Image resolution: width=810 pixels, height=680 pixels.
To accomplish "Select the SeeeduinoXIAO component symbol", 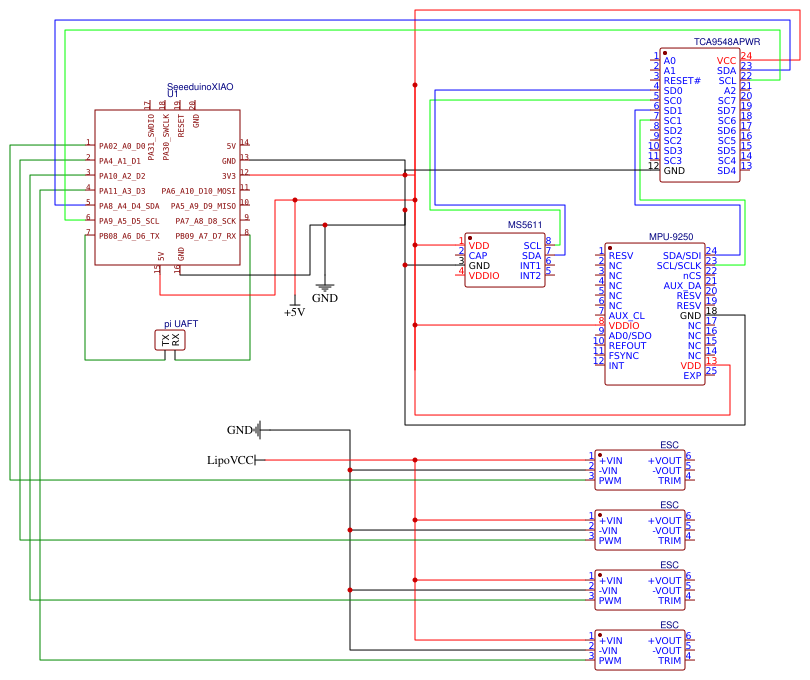I will (x=168, y=185).
